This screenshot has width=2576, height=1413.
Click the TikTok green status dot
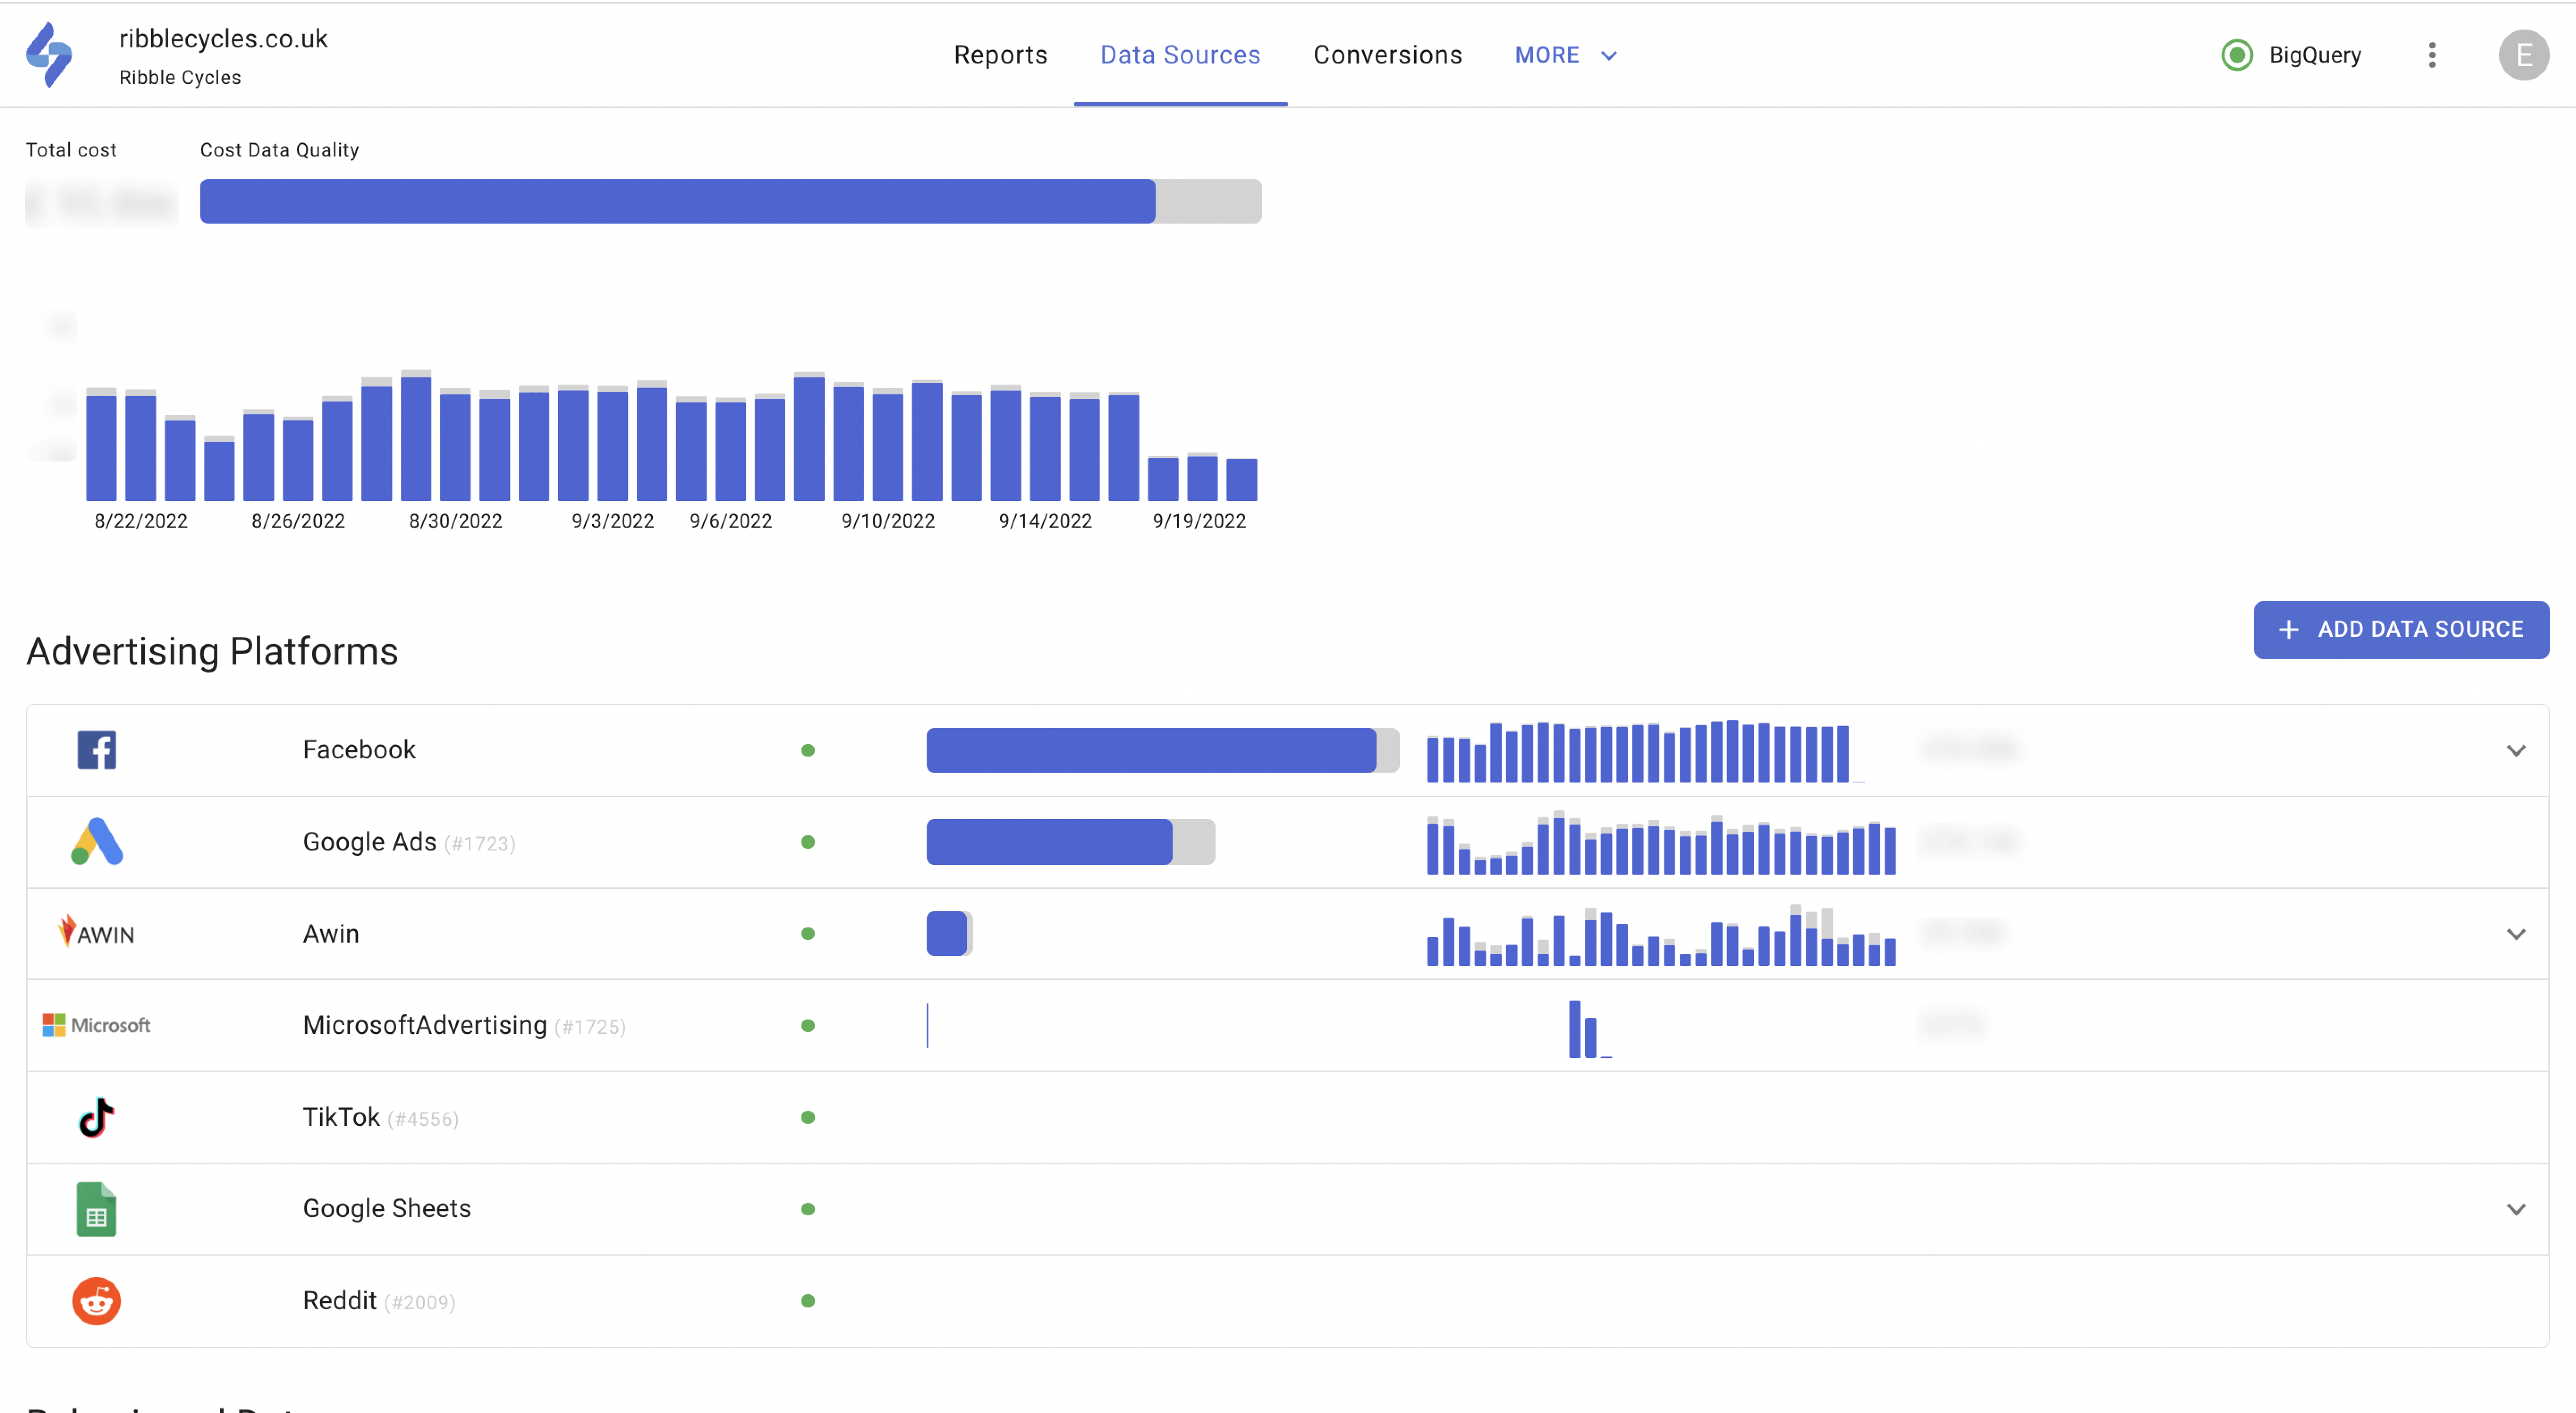[808, 1117]
